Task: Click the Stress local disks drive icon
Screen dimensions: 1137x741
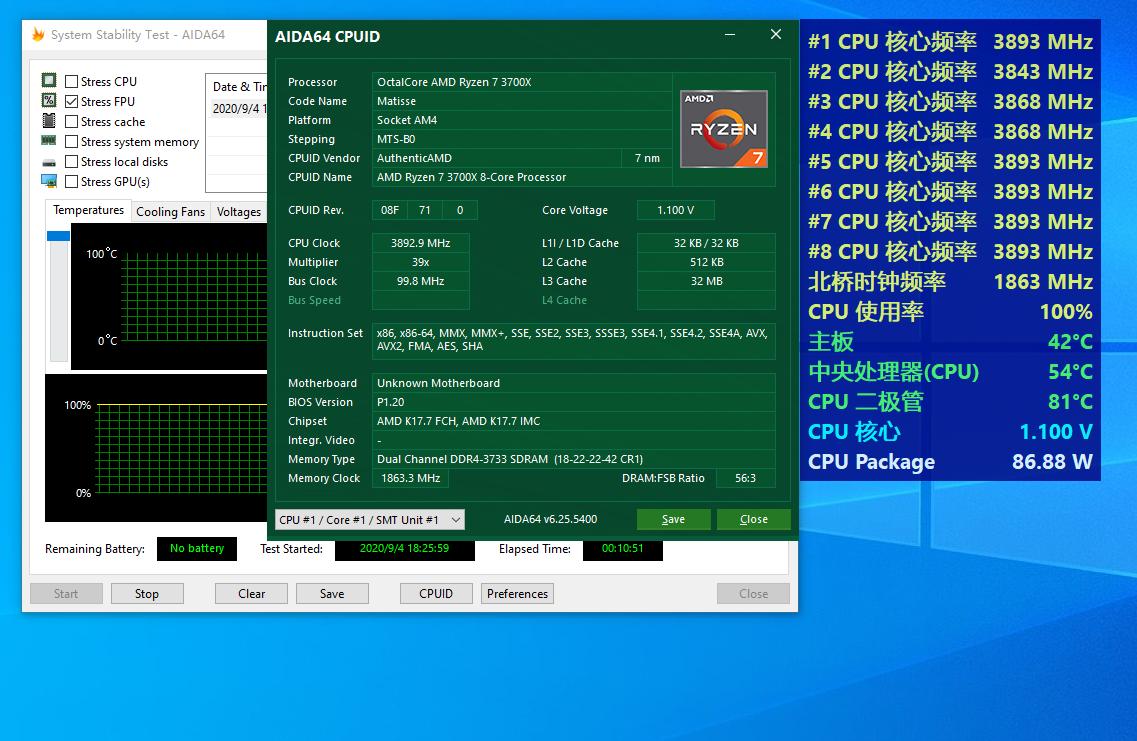Action: [x=47, y=161]
